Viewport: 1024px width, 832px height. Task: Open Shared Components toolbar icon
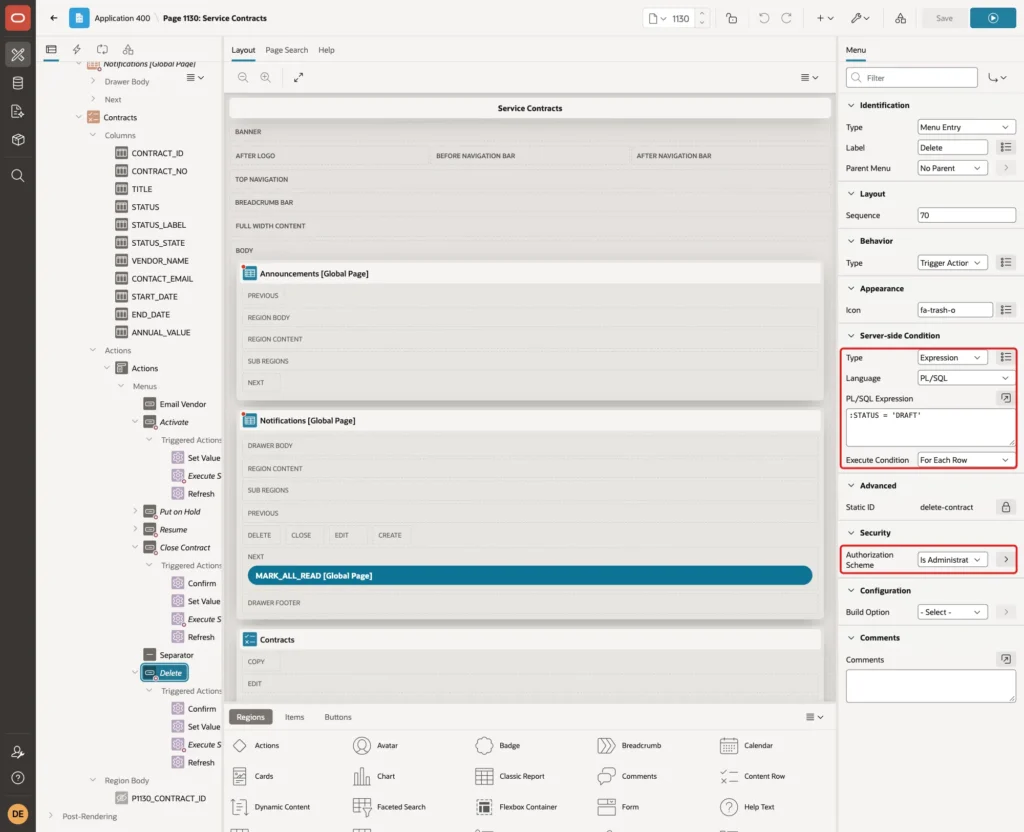coord(900,18)
